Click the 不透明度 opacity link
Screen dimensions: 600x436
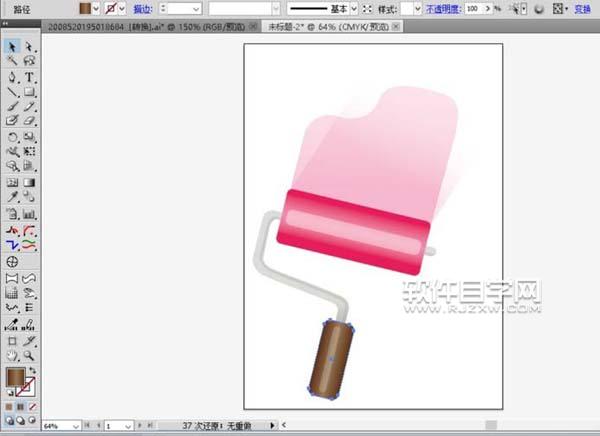click(444, 7)
